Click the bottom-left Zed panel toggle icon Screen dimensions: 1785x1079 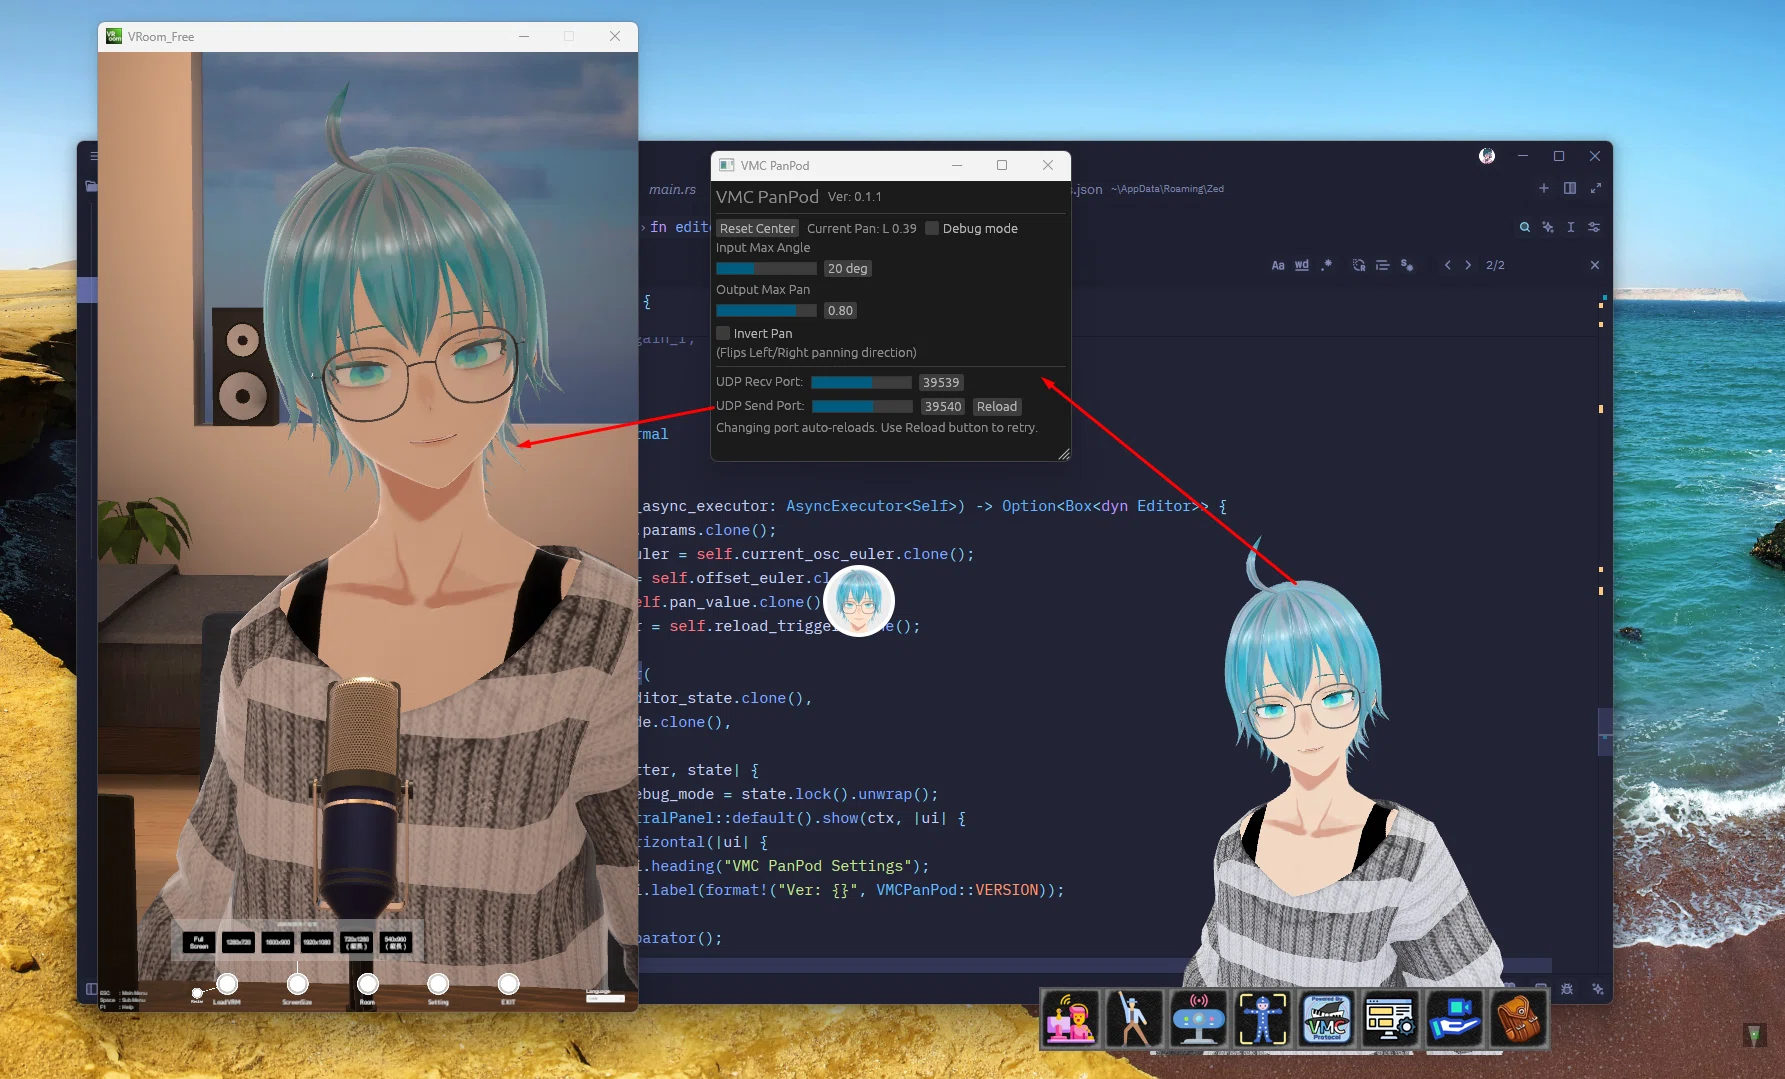point(92,989)
